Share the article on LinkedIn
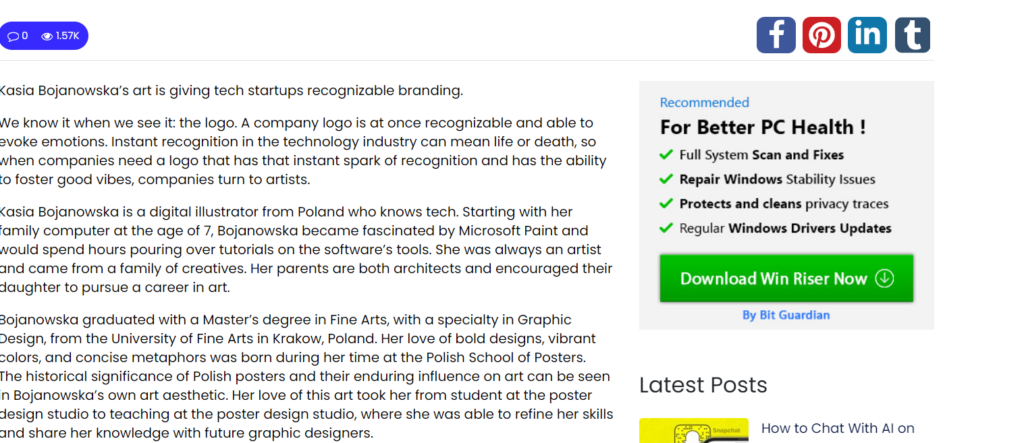This screenshot has width=1024, height=443. (x=867, y=35)
